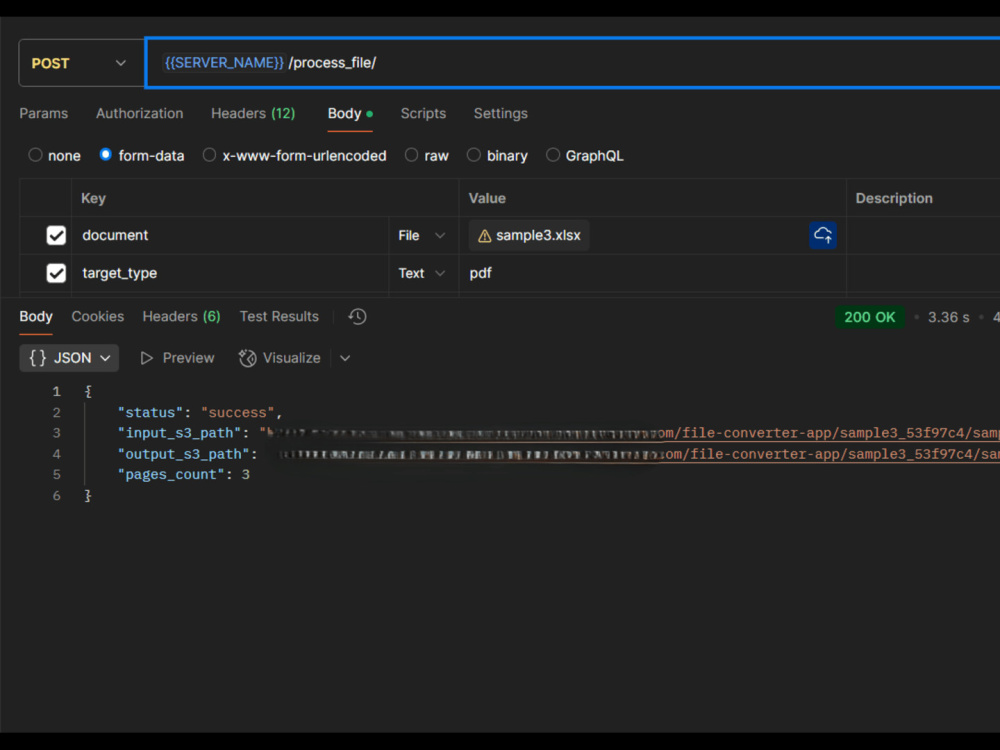Open the JSON format dropdown
The image size is (1000, 750).
click(x=69, y=358)
